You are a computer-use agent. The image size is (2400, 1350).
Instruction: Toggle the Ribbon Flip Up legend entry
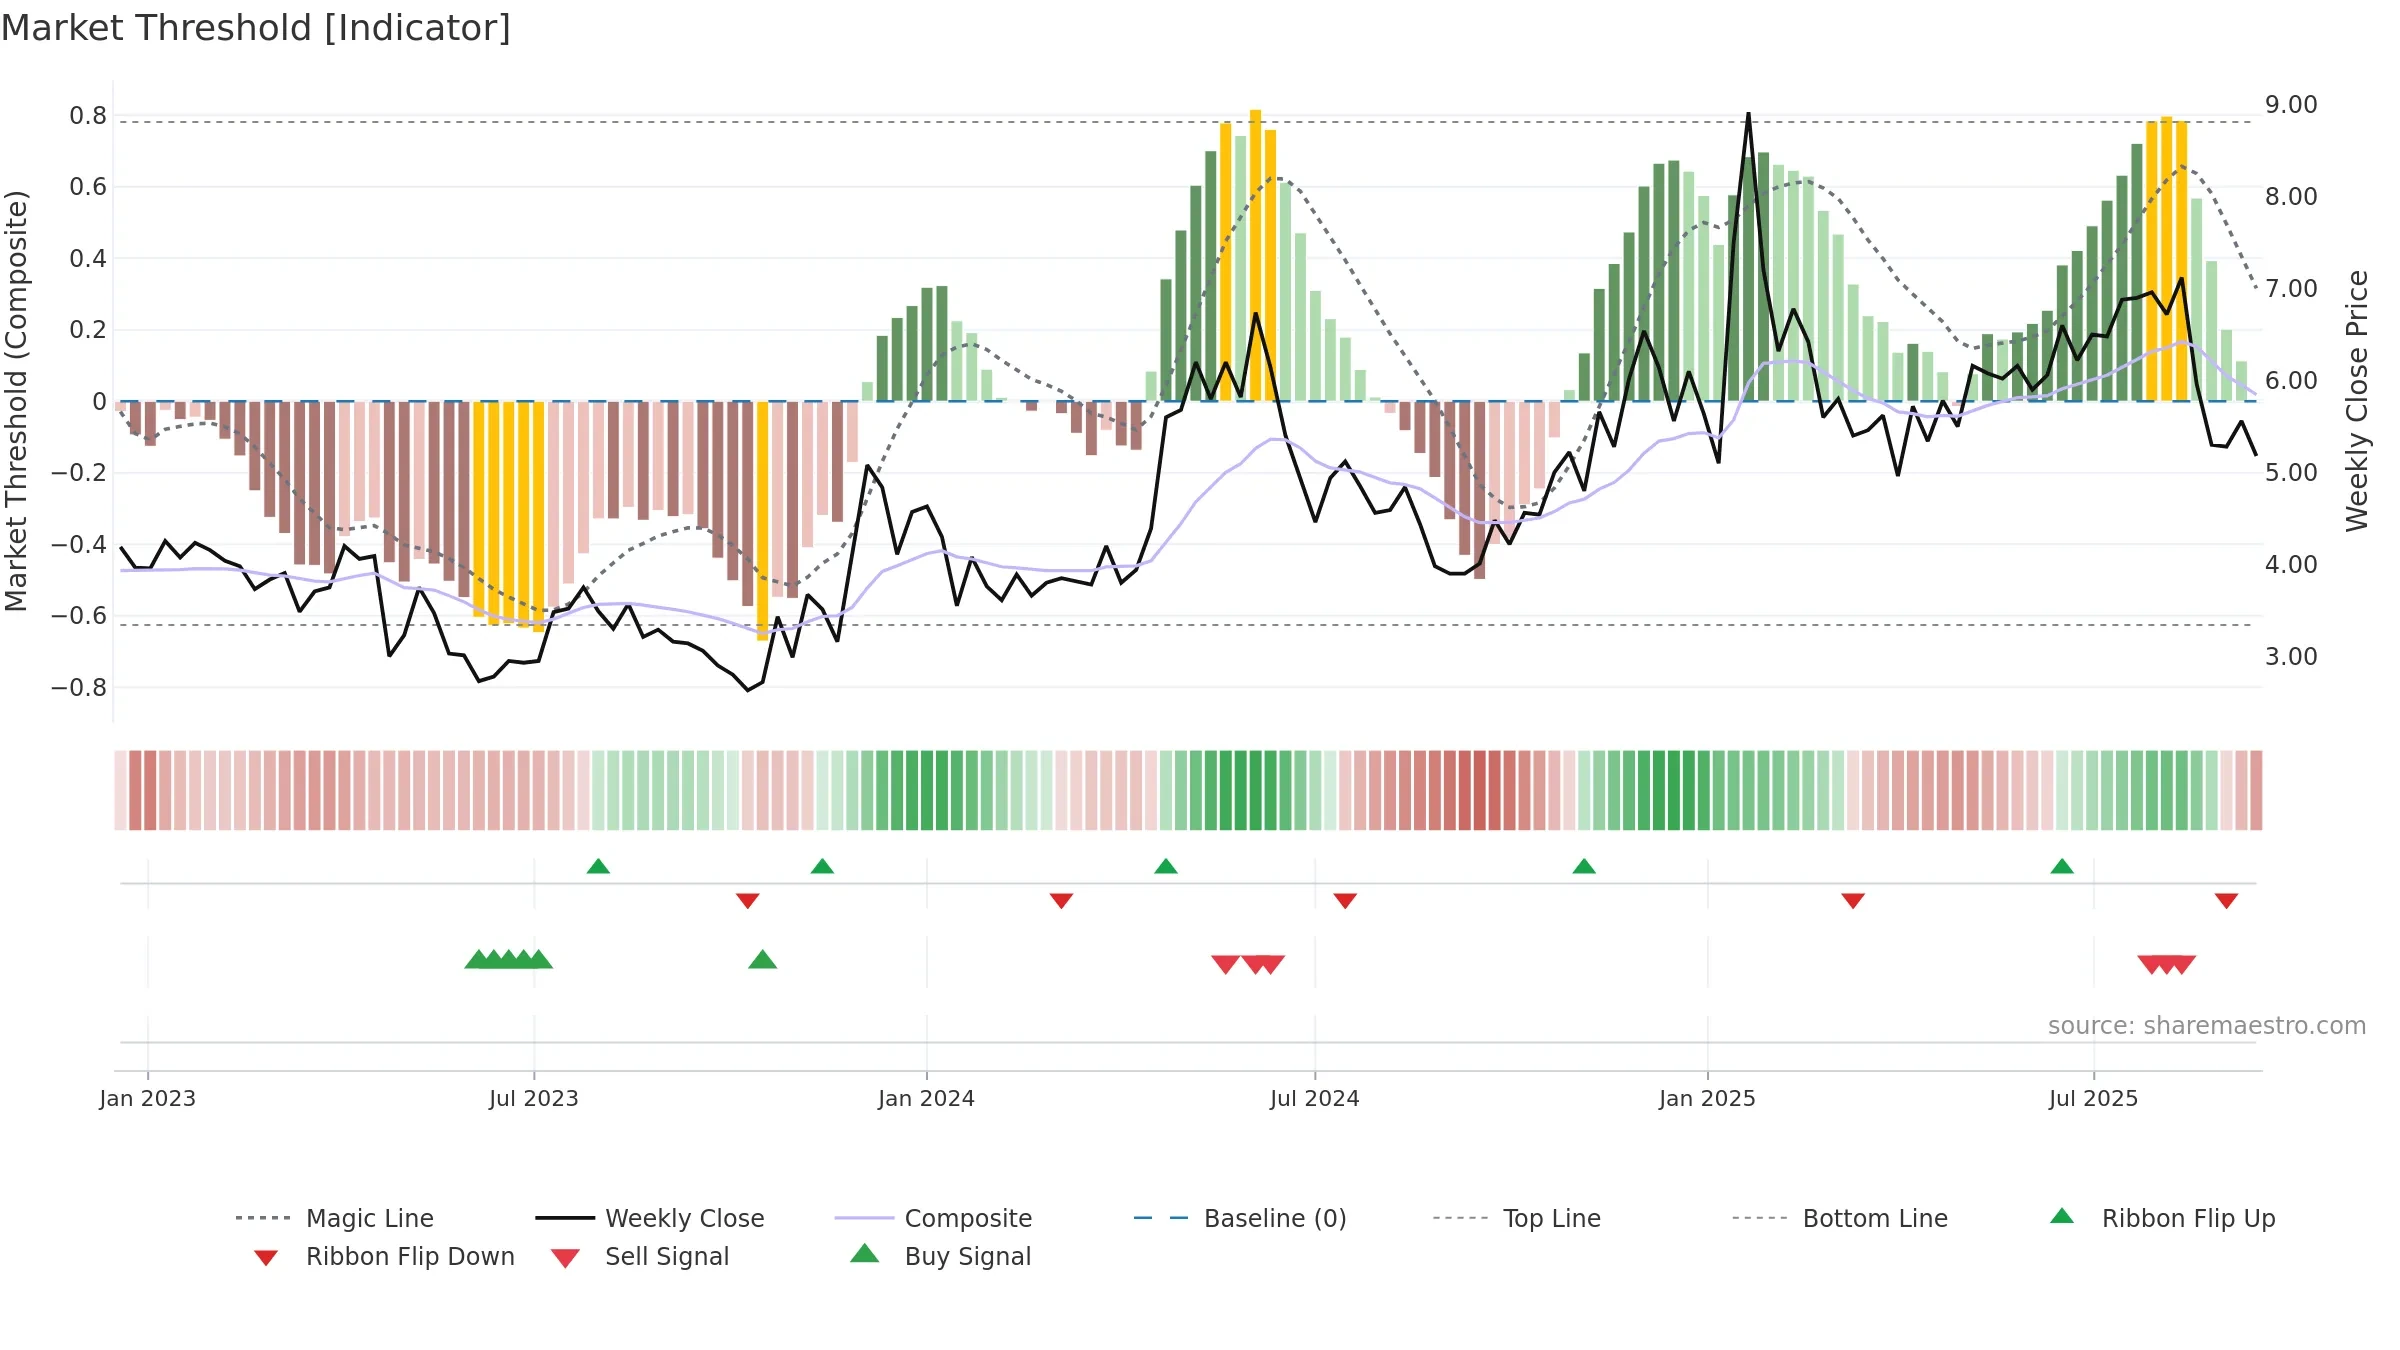click(2162, 1218)
